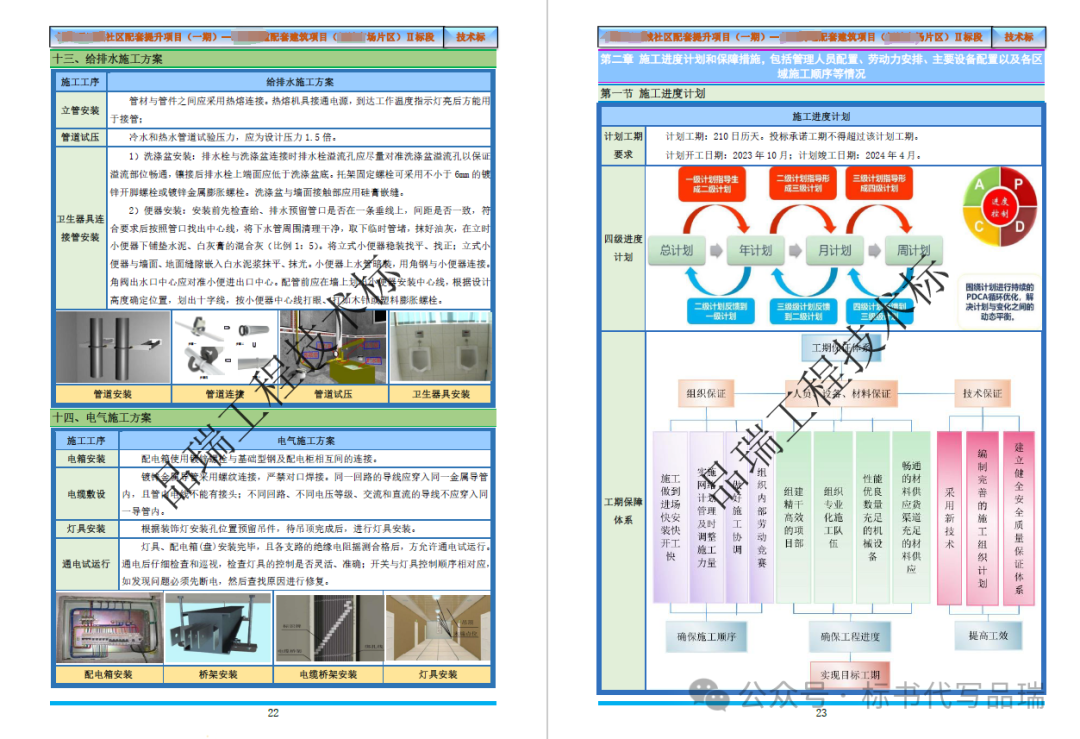This screenshot has width=1080, height=739.
Task: Click the 技术标 label on page 23 header
Action: 1018,37
